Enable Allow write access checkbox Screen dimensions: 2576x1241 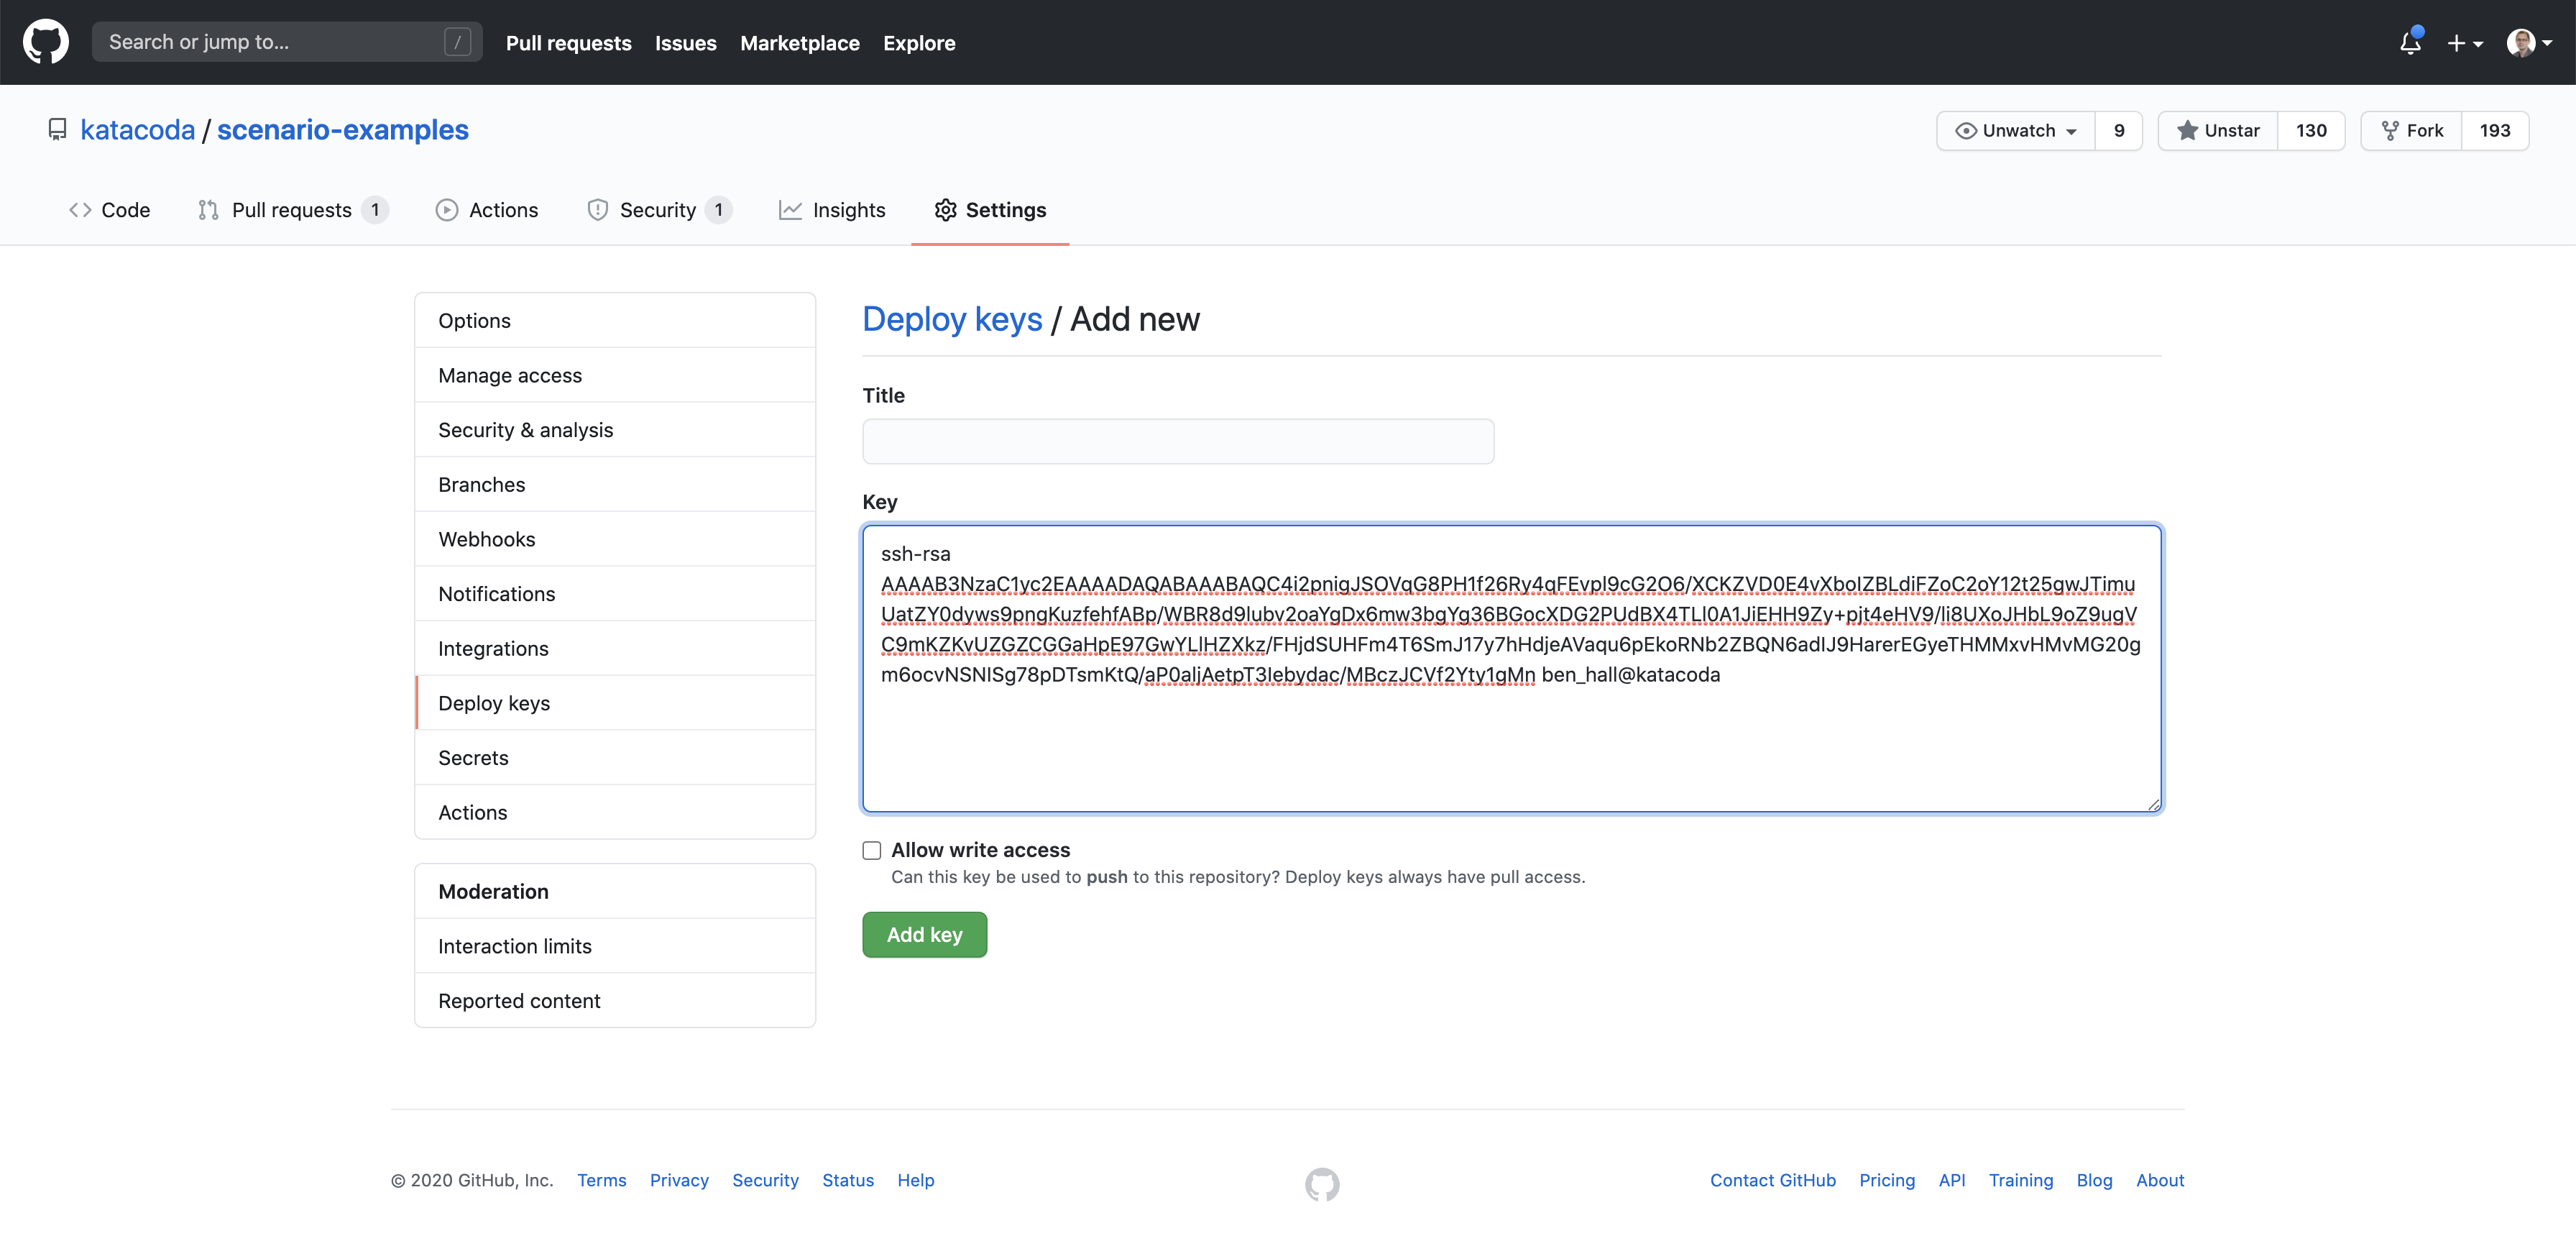[872, 850]
